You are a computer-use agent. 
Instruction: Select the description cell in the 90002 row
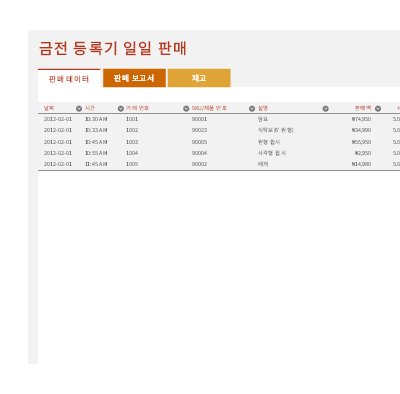coord(263,164)
